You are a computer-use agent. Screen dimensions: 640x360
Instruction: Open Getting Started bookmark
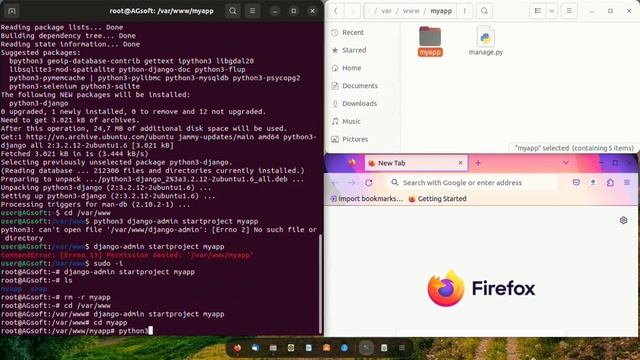pyautogui.click(x=437, y=199)
